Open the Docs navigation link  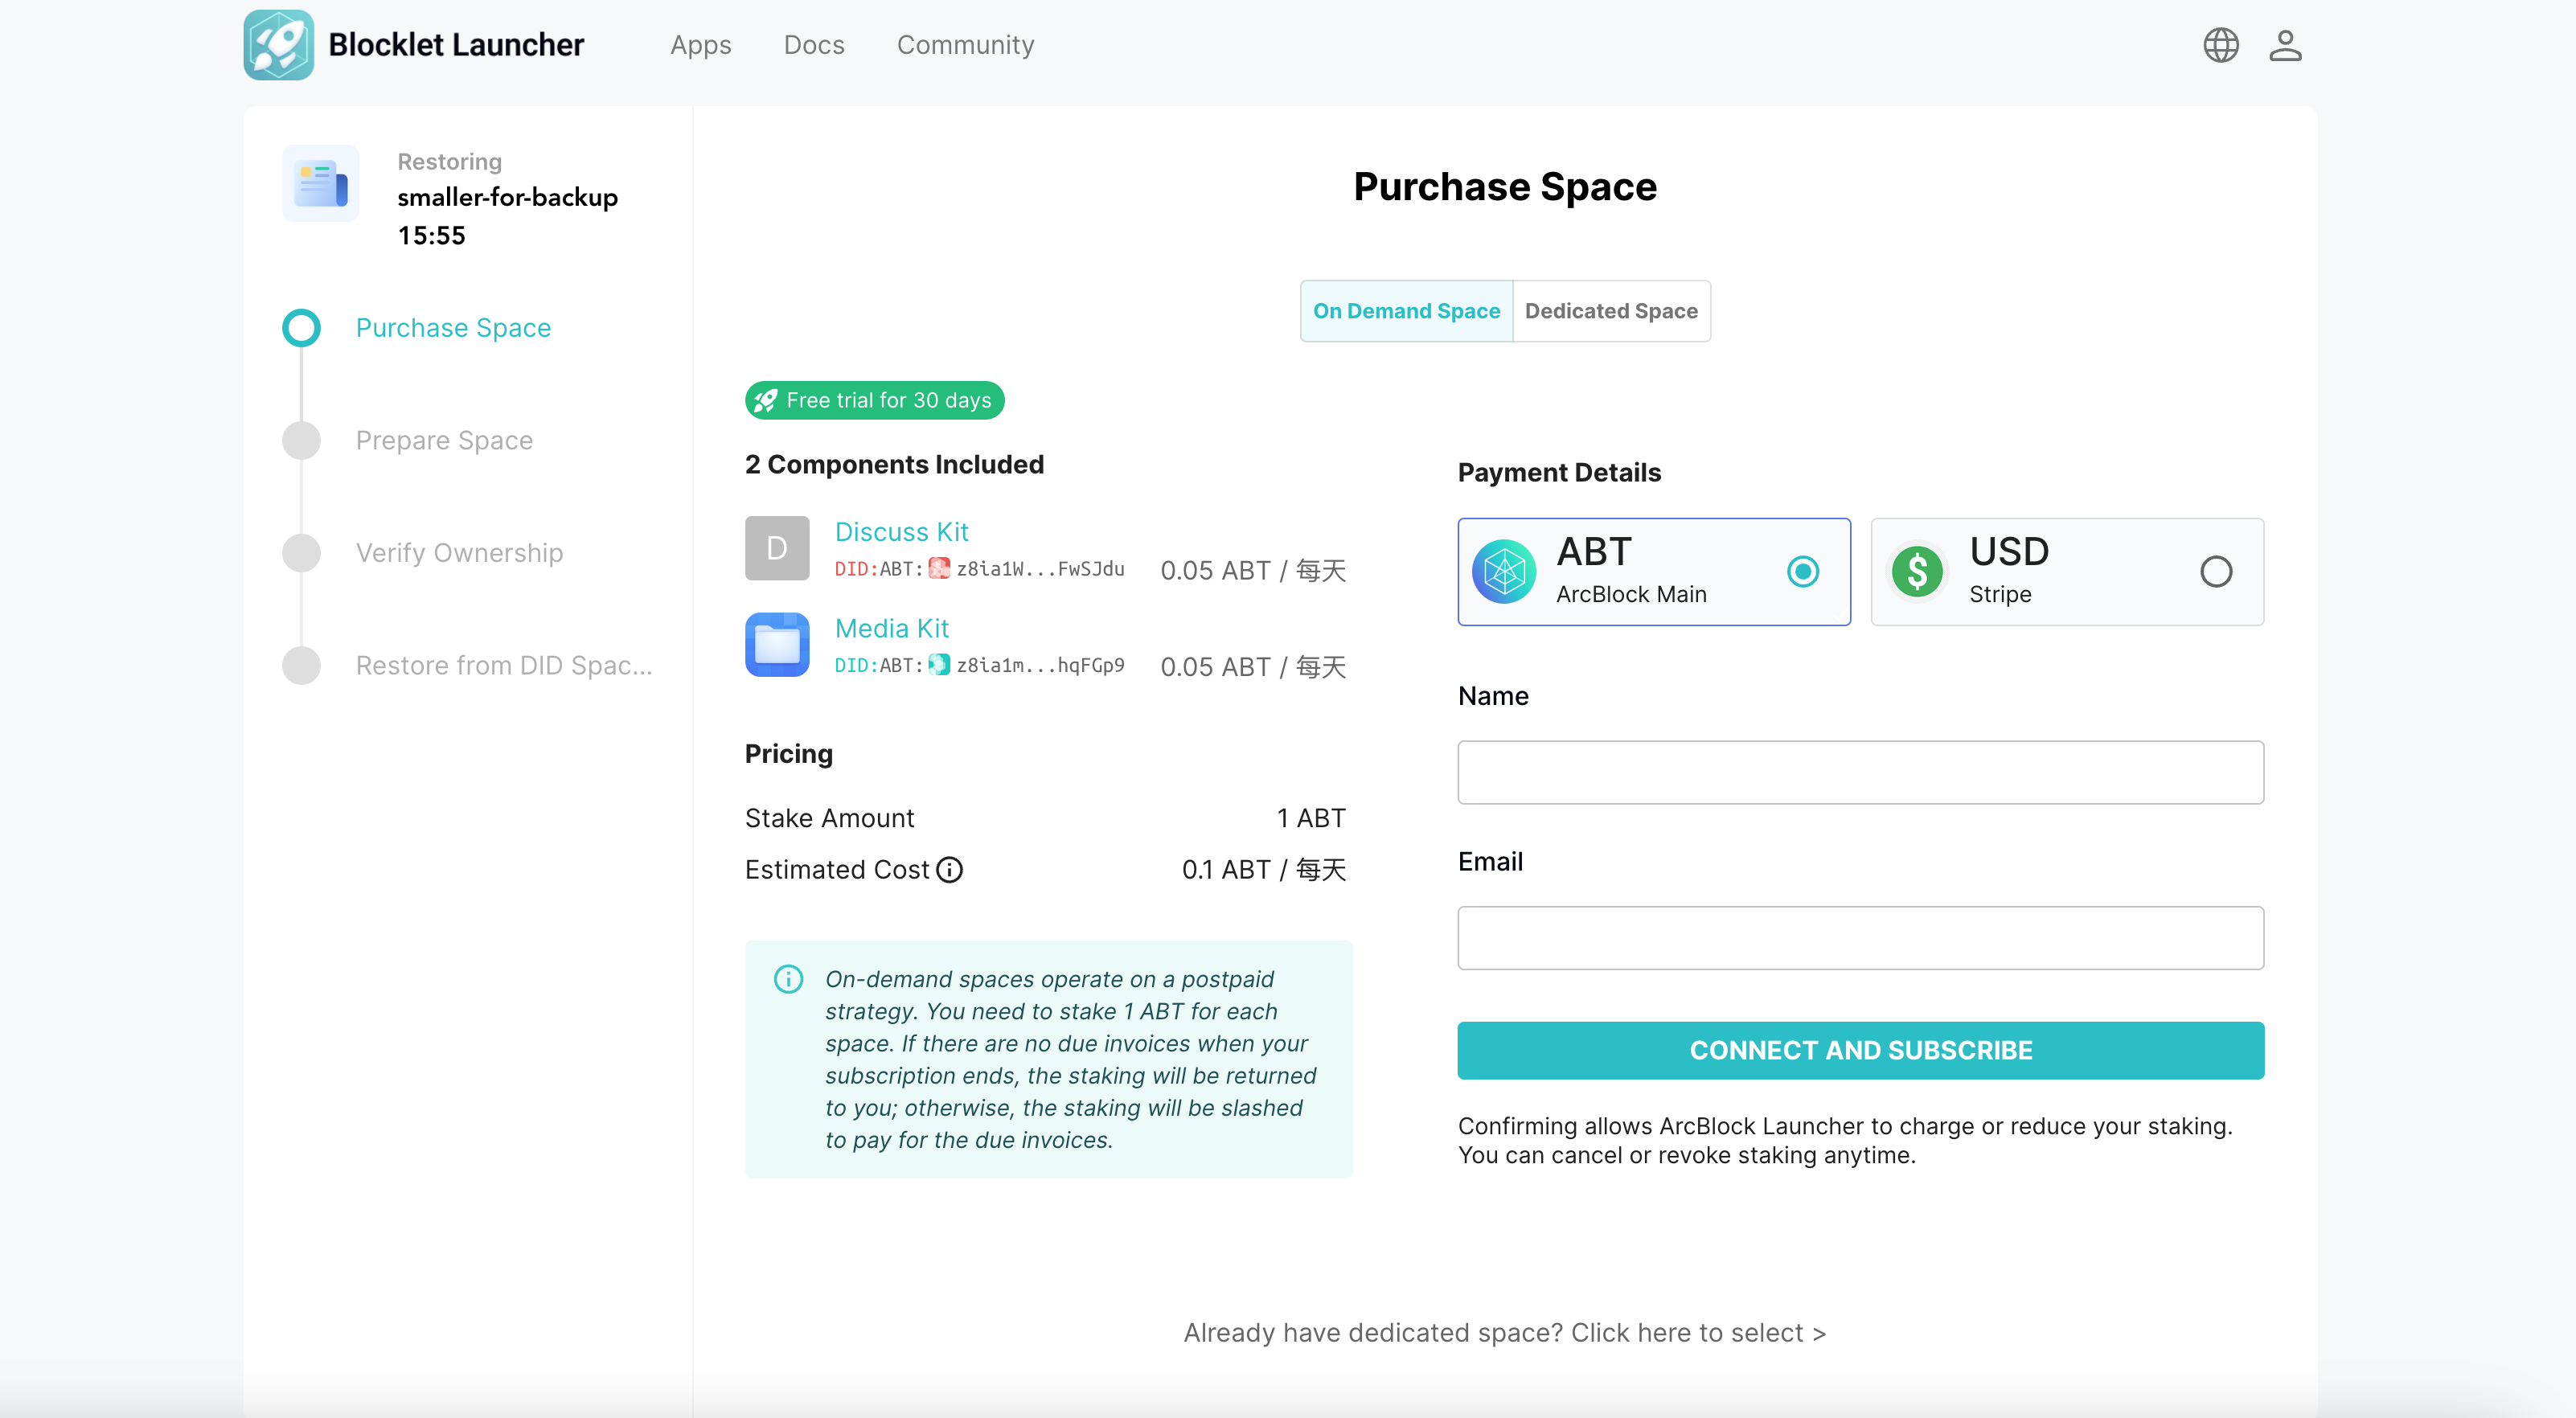(814, 45)
